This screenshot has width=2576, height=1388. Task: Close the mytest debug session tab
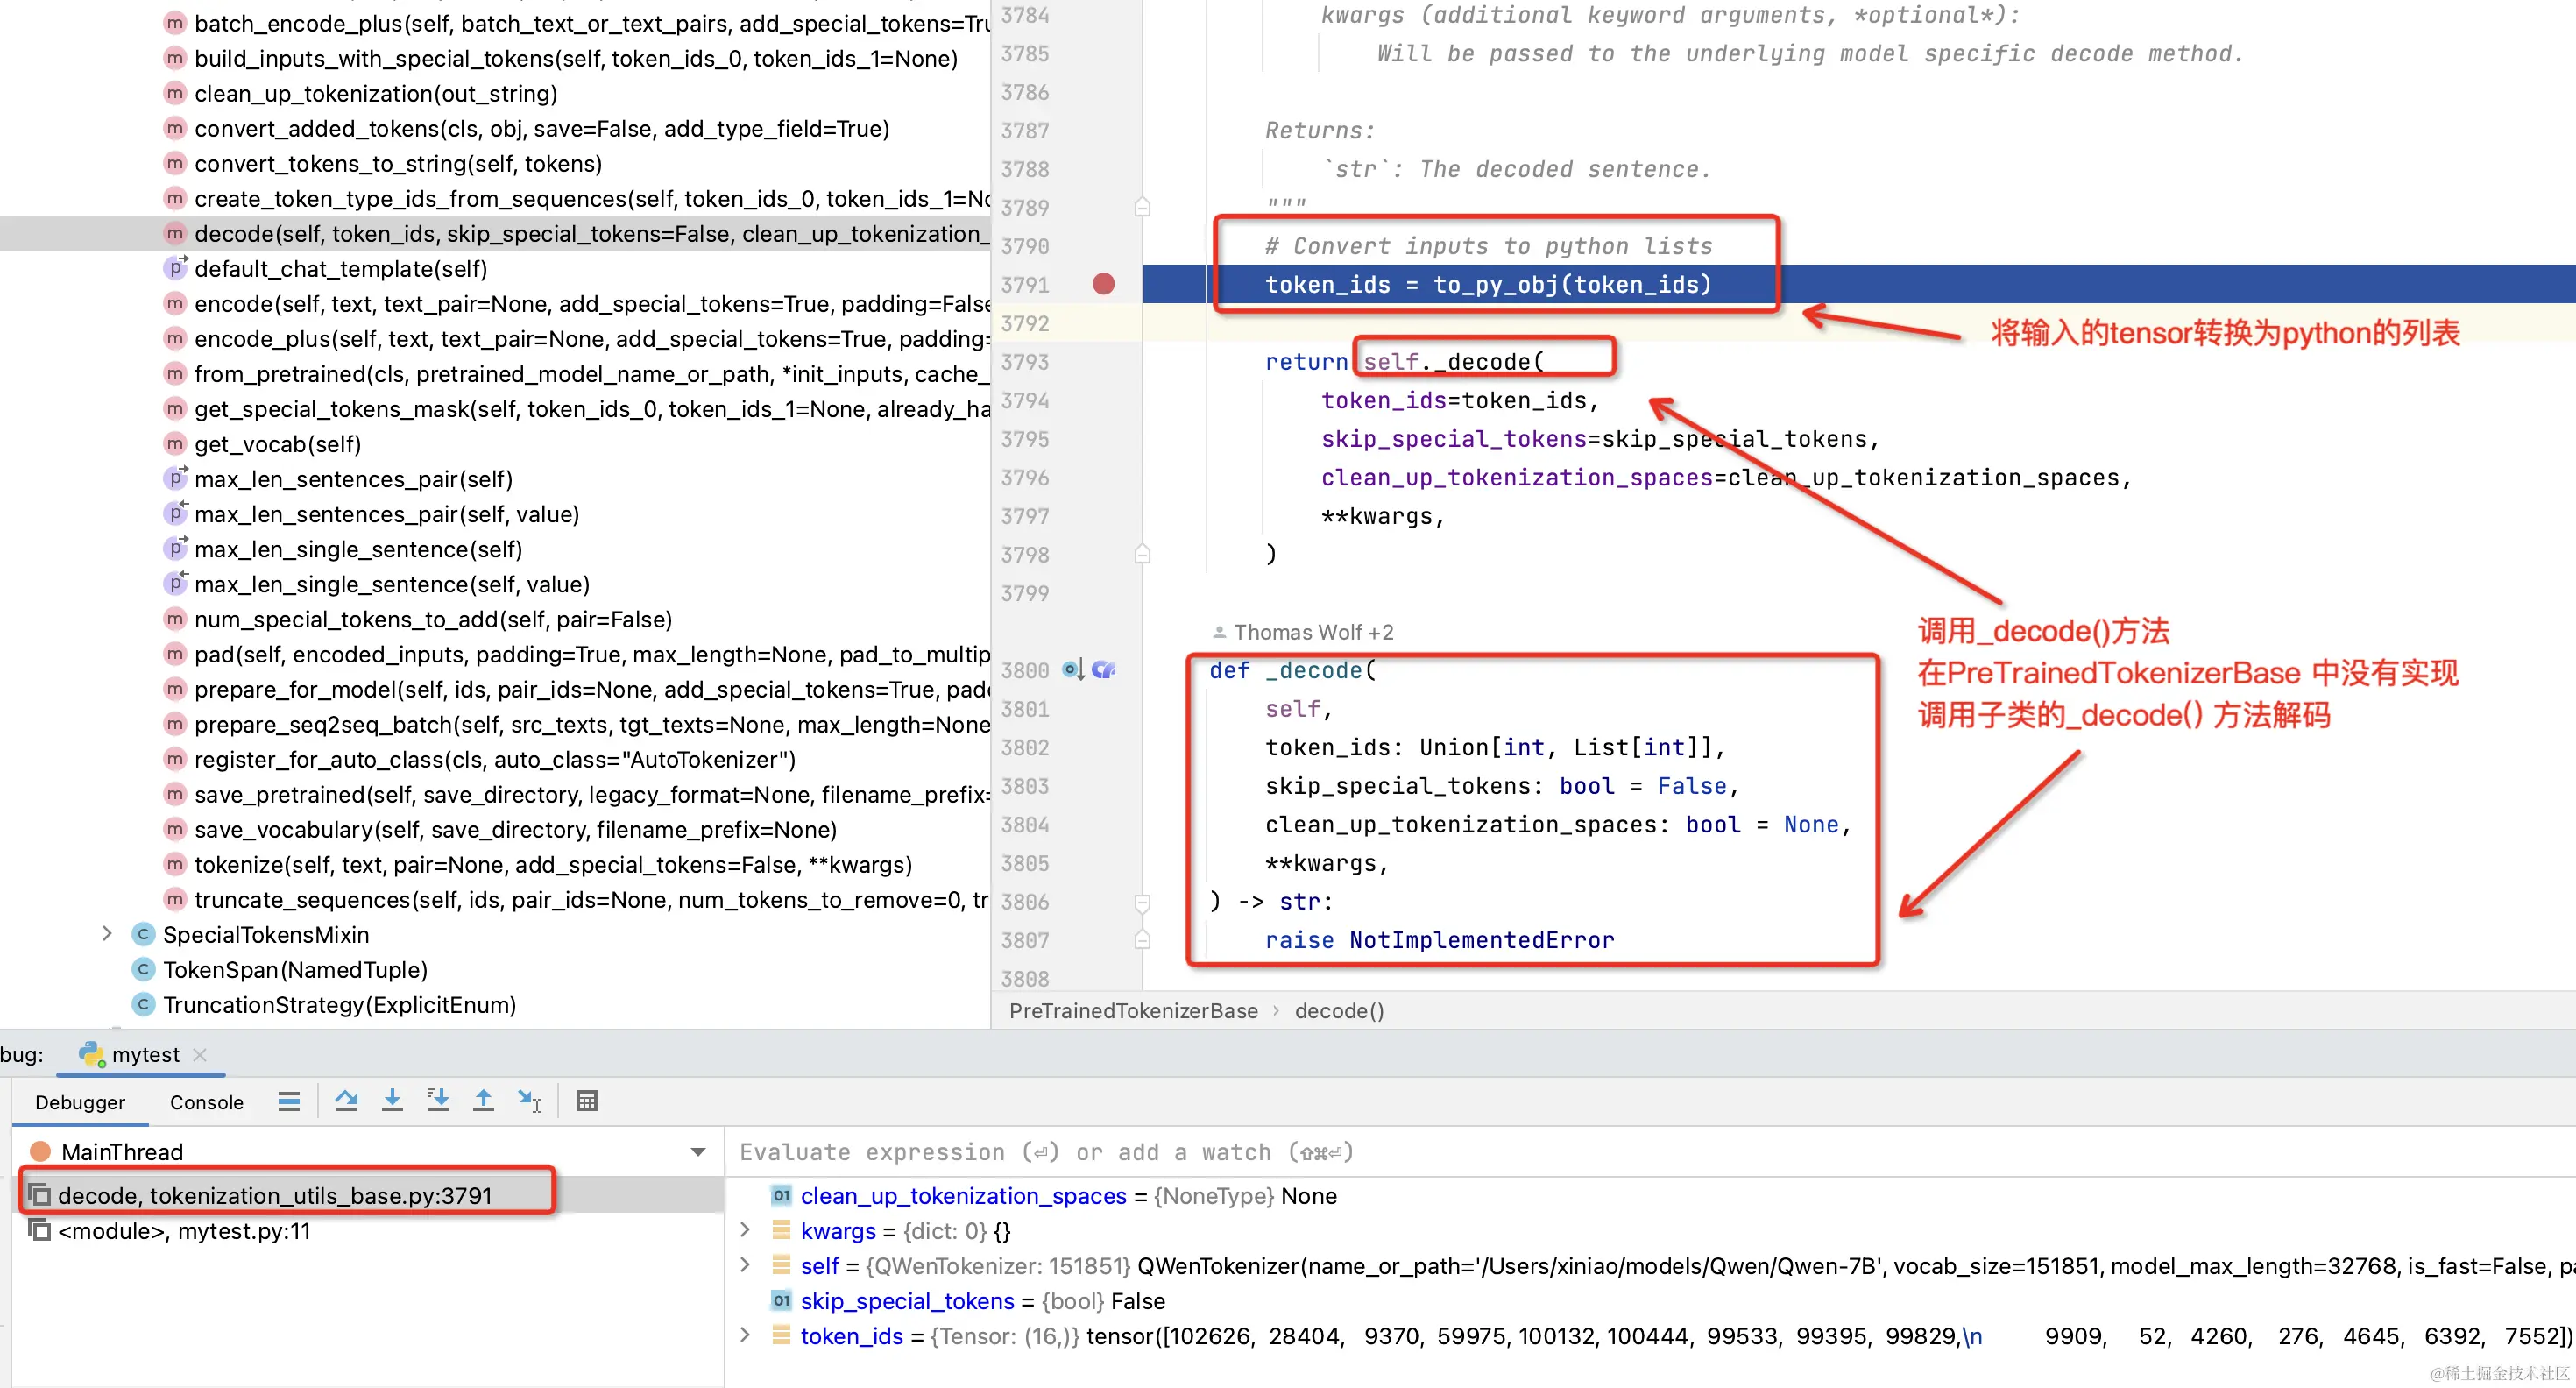point(200,1055)
